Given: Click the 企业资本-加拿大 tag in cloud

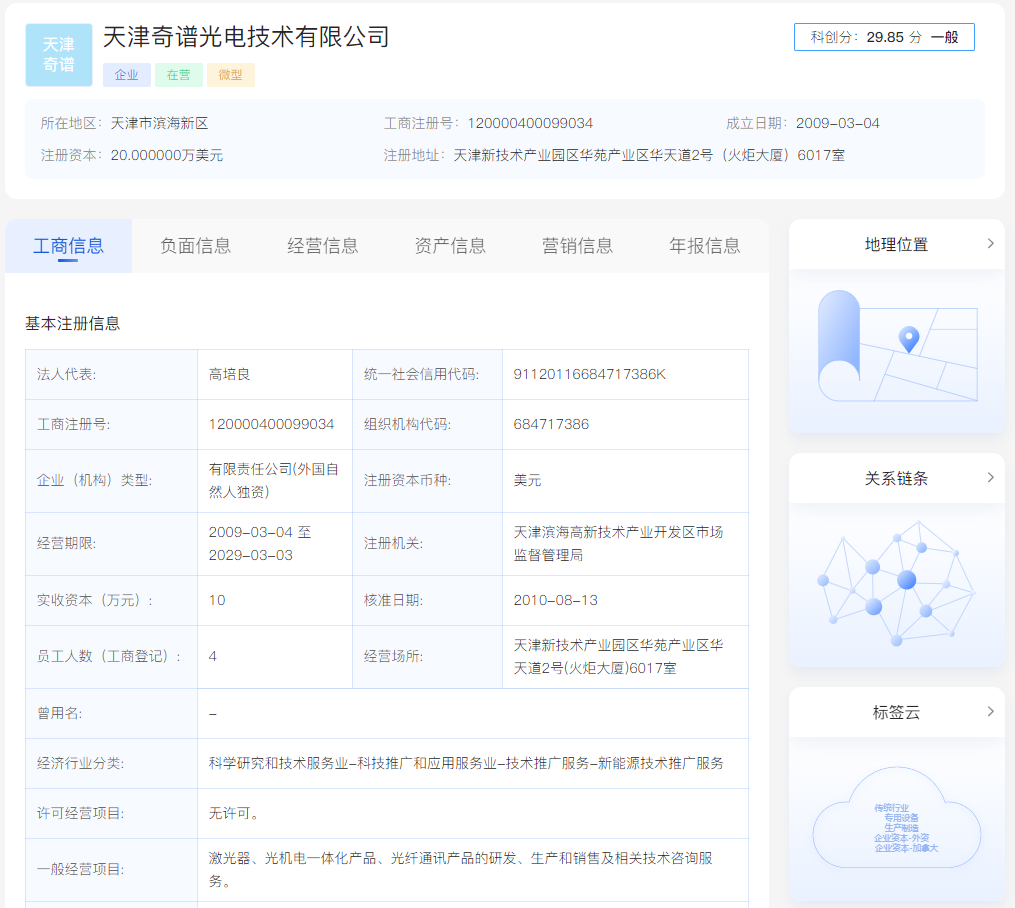Looking at the screenshot, I should click(x=906, y=848).
